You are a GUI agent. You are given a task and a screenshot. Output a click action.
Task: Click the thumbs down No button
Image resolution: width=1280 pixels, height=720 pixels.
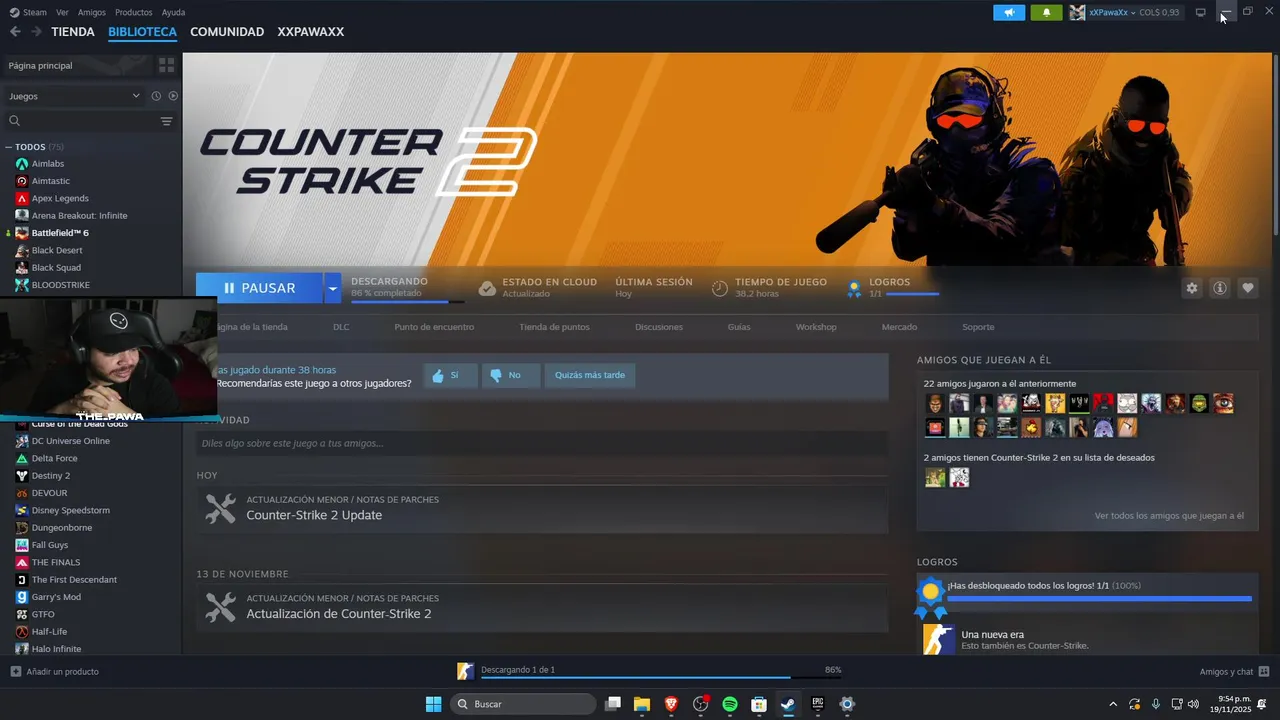click(x=510, y=375)
